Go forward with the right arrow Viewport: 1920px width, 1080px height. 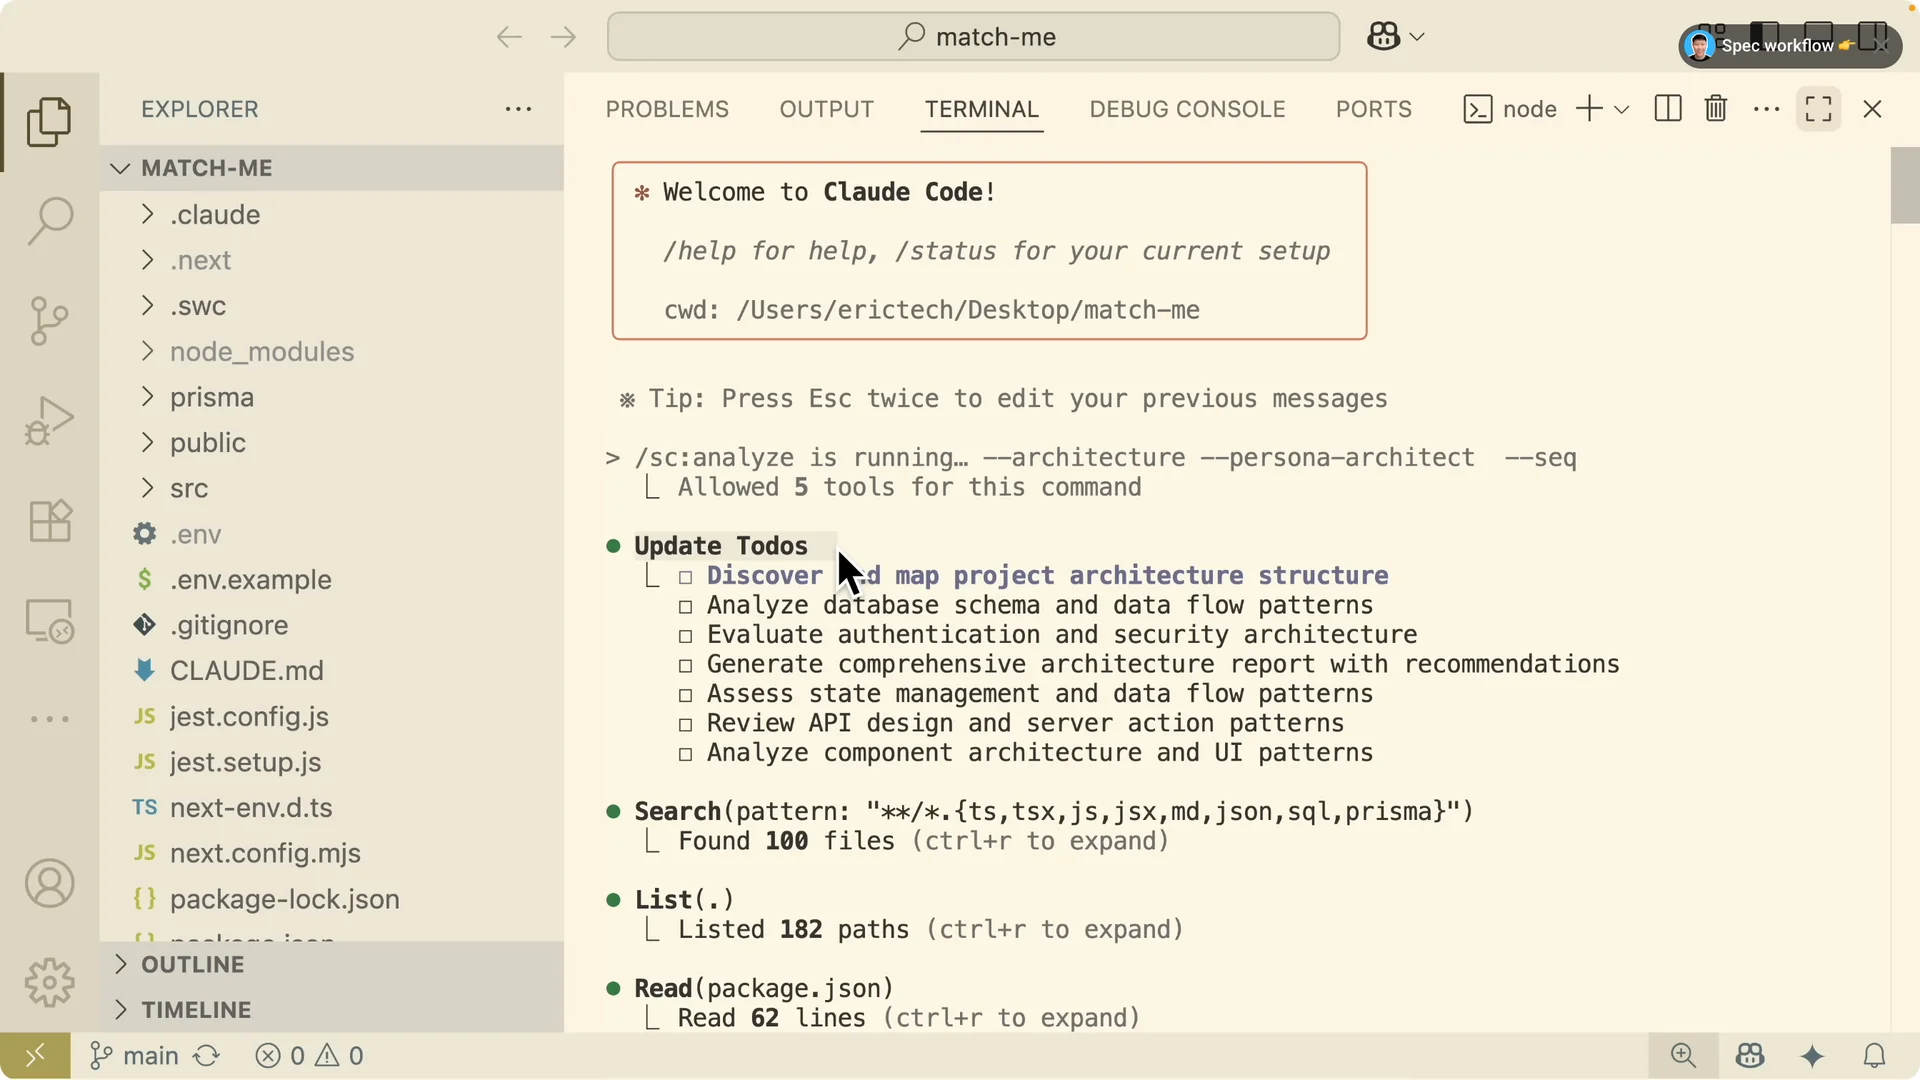[563, 37]
